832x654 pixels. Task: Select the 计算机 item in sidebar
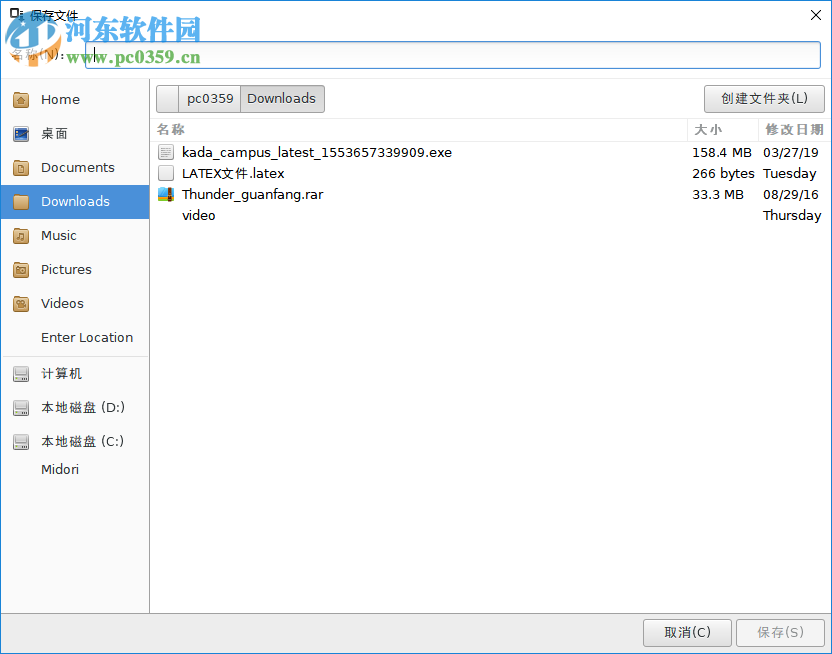[62, 373]
